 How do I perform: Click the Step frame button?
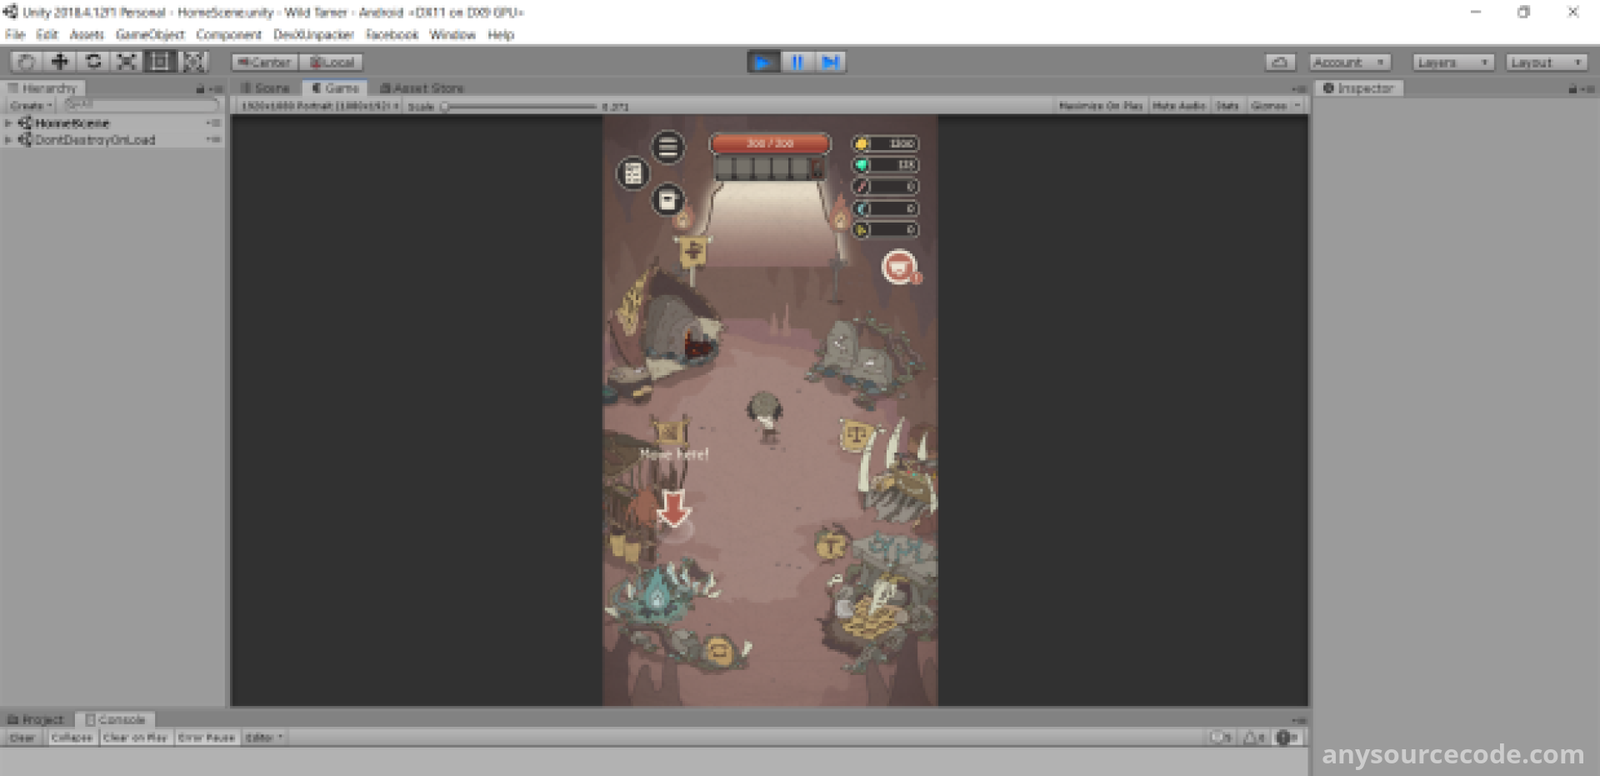point(830,62)
